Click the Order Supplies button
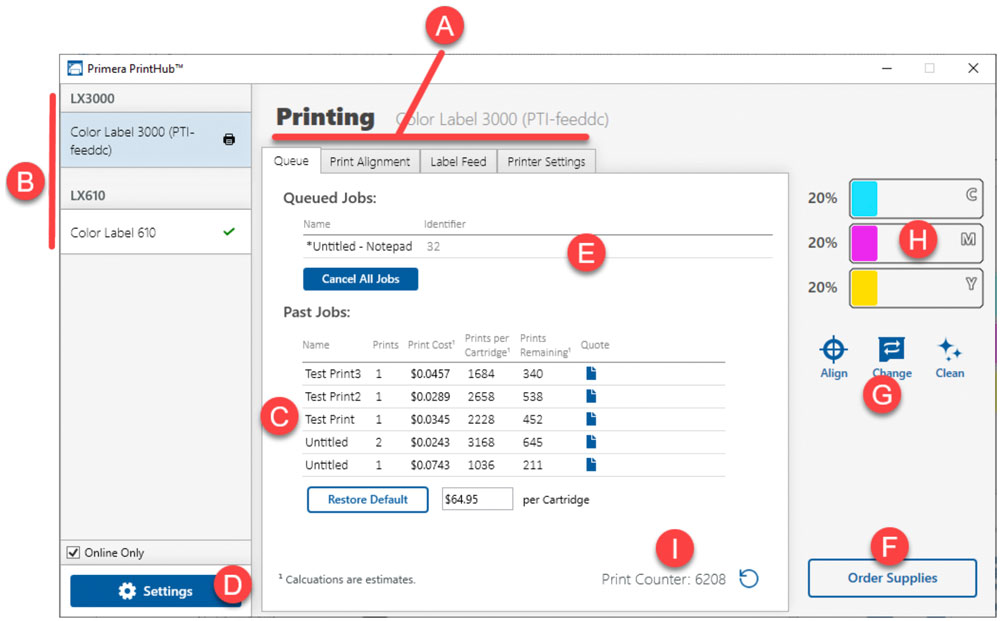 point(892,578)
